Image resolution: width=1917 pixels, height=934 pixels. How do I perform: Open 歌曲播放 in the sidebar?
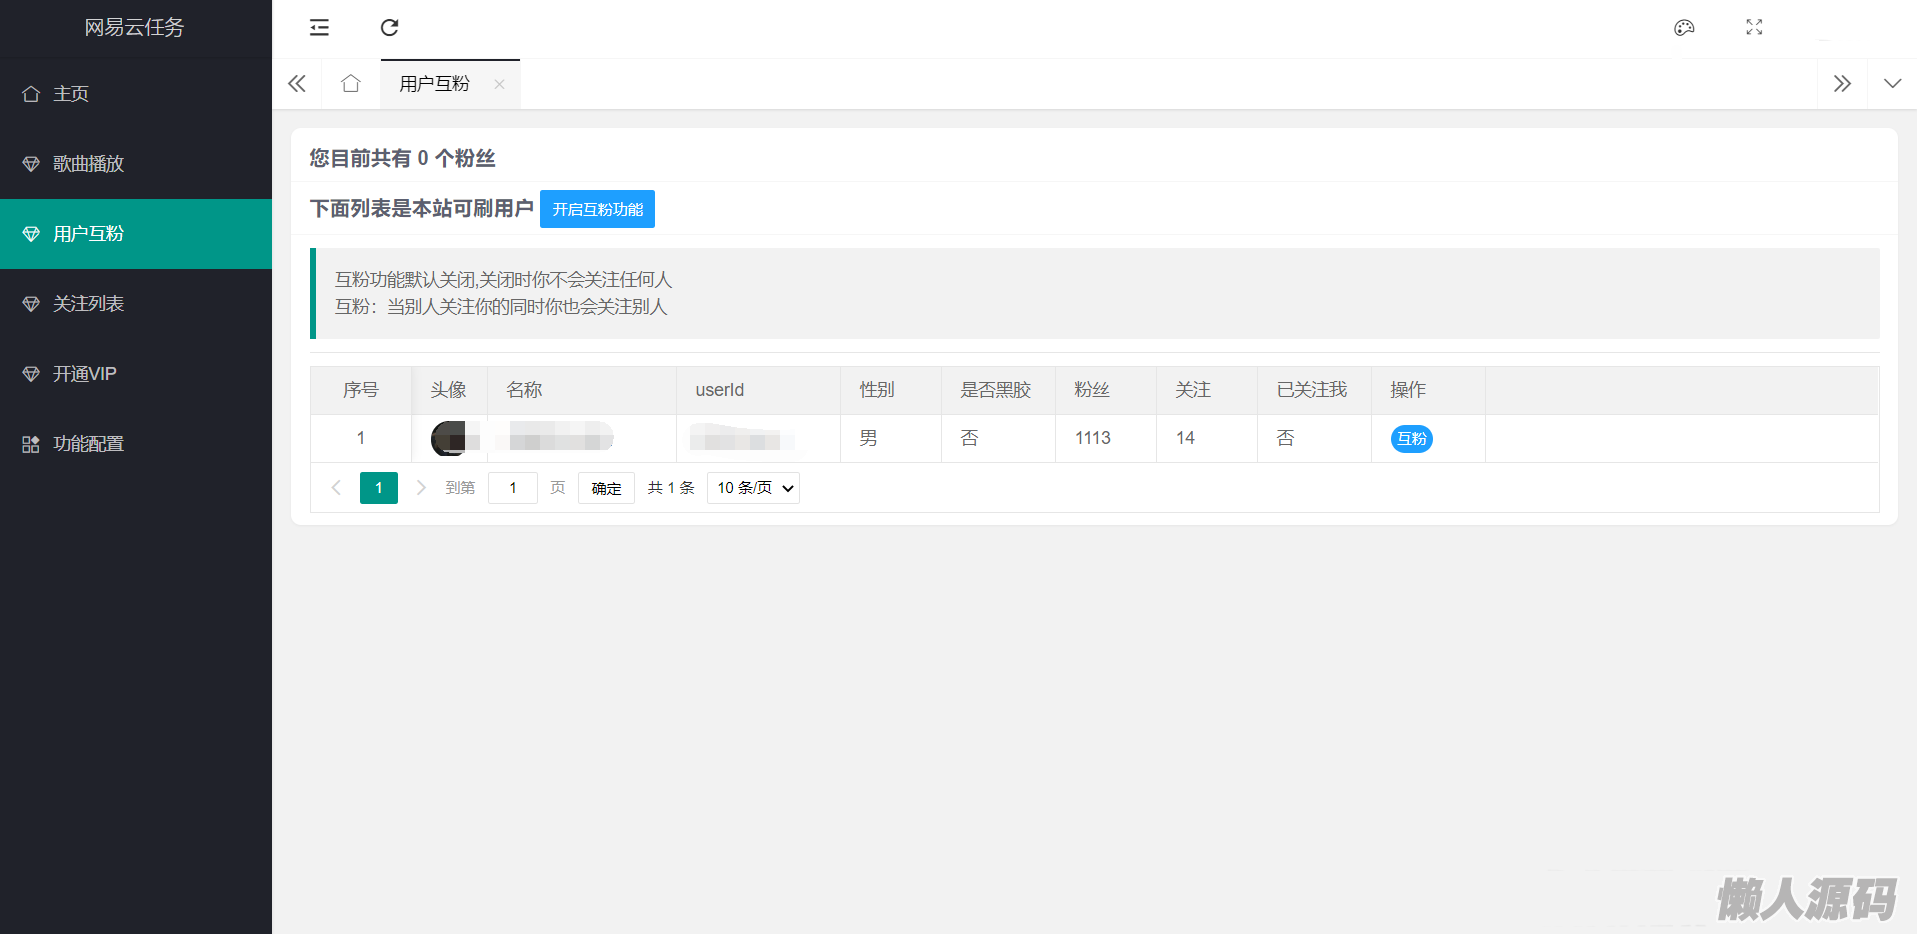pyautogui.click(x=88, y=164)
